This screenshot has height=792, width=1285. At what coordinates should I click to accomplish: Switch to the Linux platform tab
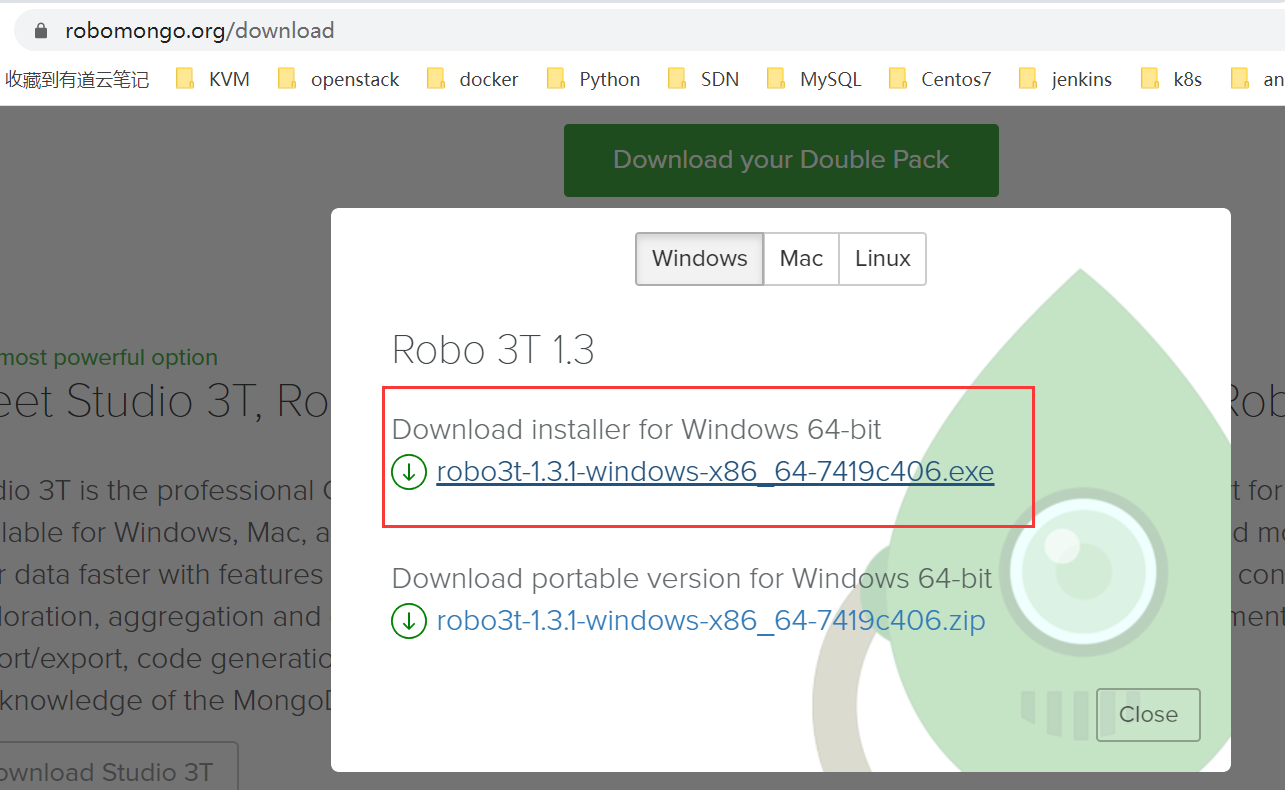[882, 259]
